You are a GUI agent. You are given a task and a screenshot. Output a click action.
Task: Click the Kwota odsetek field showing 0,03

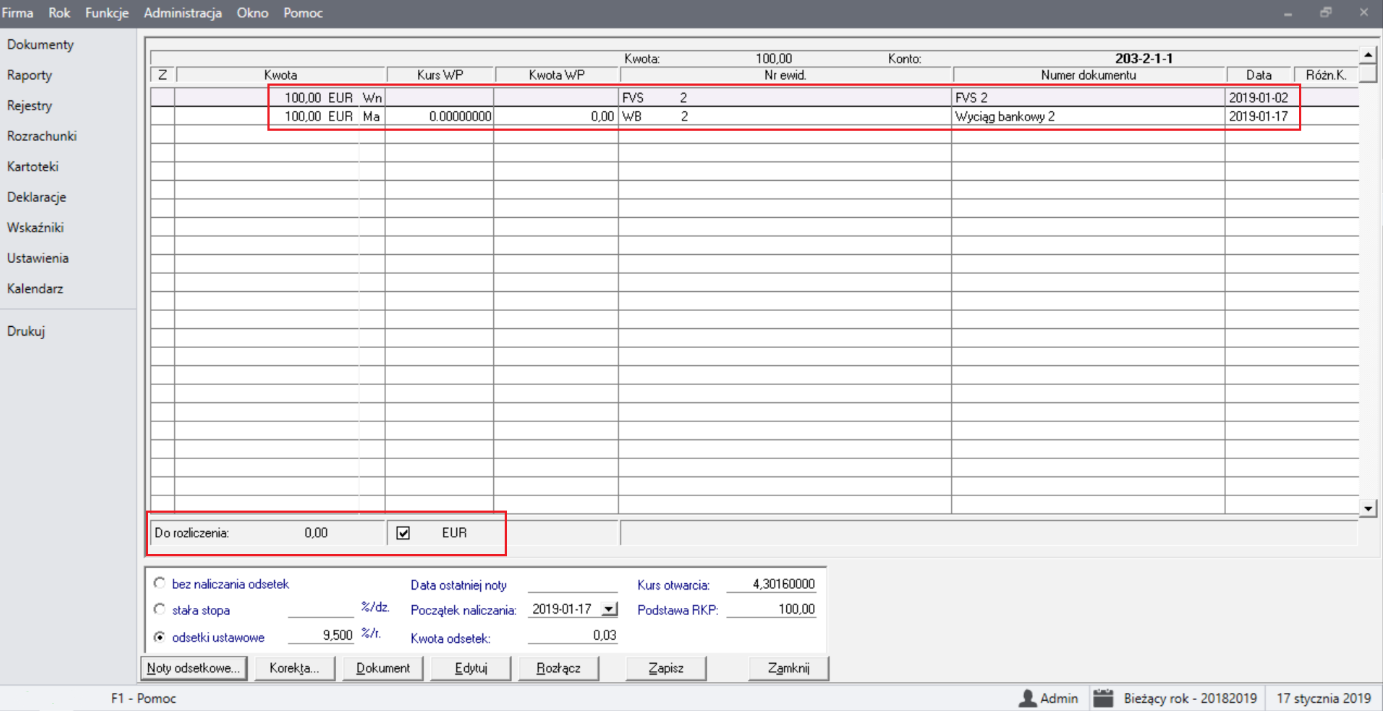tap(573, 636)
